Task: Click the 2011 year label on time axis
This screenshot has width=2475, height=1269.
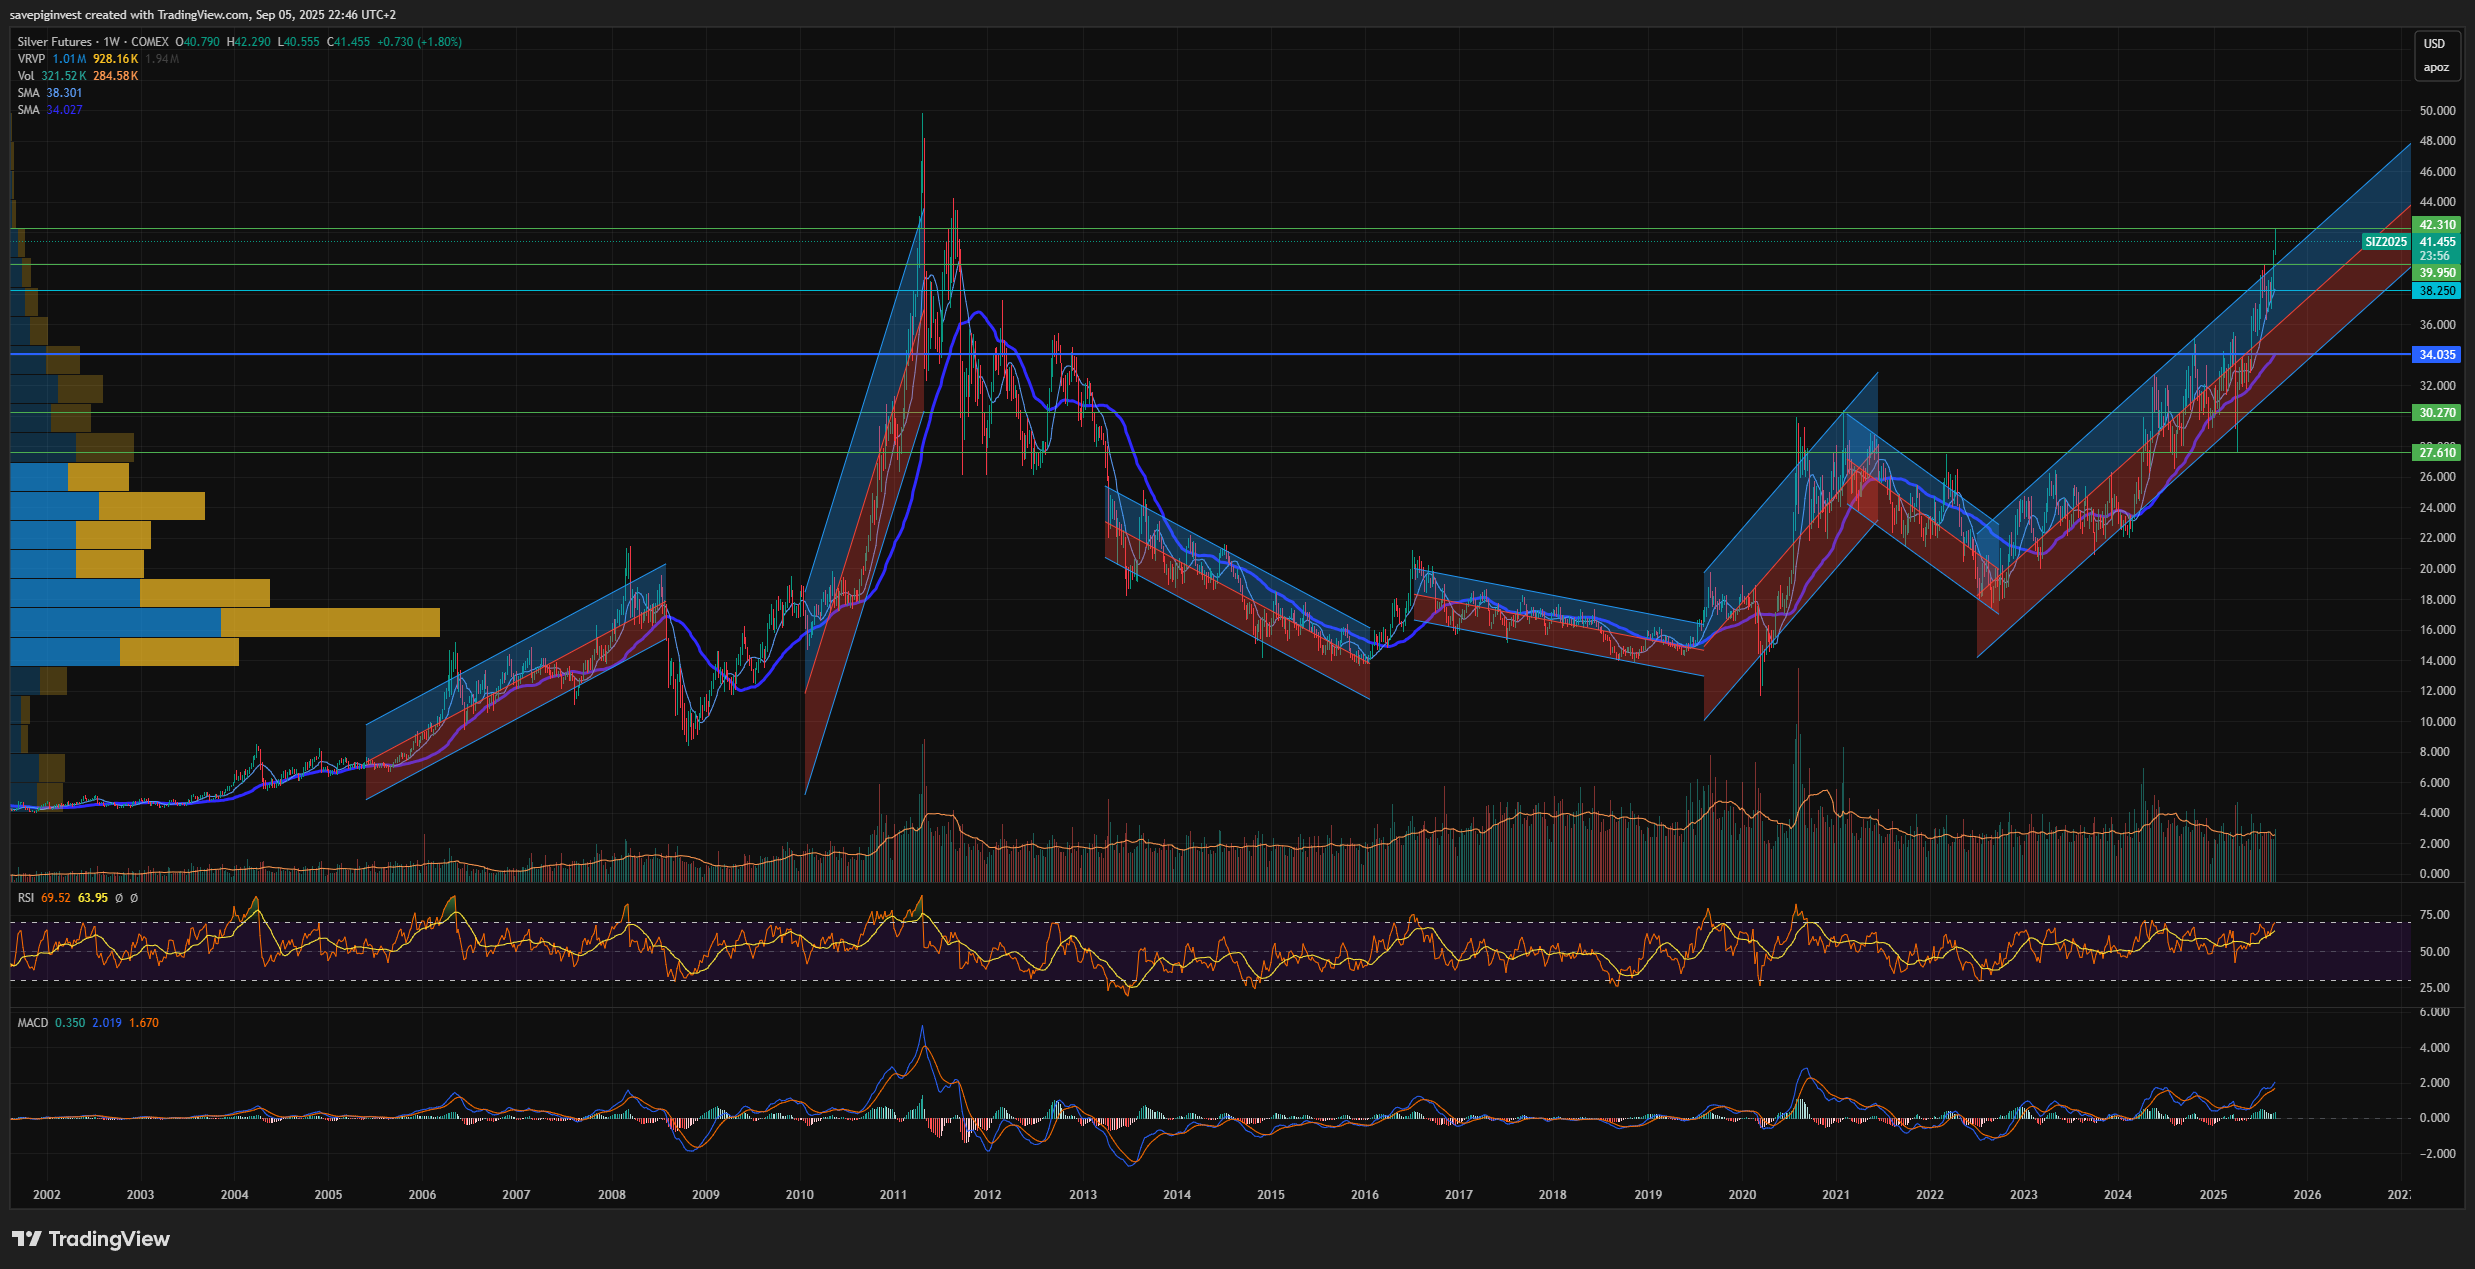Action: click(893, 1195)
